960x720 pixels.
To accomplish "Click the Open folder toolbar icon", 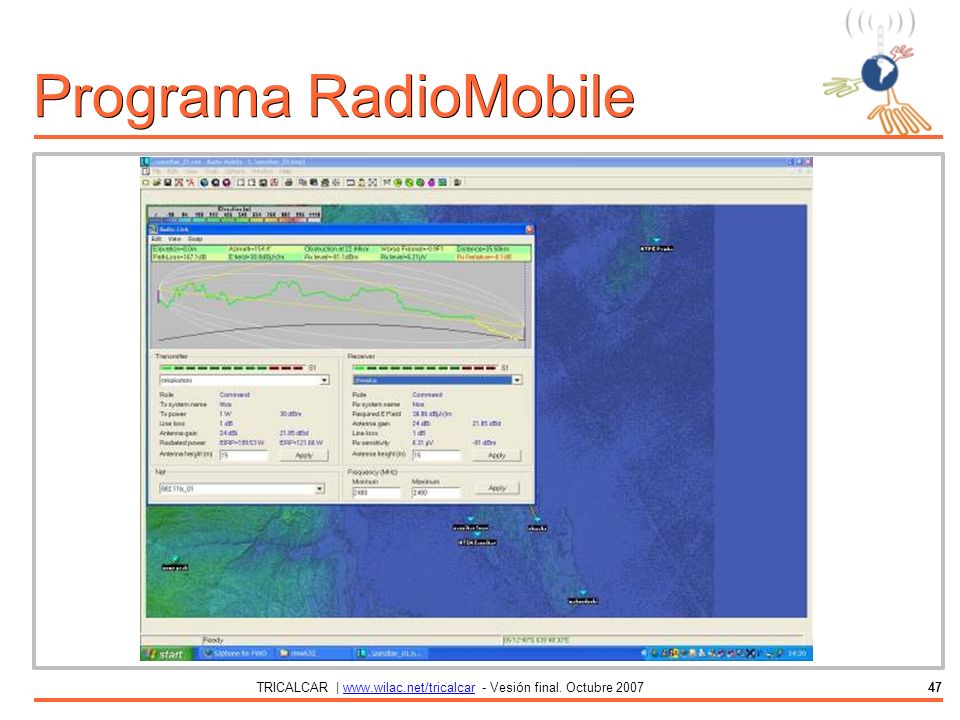I will pos(157,182).
